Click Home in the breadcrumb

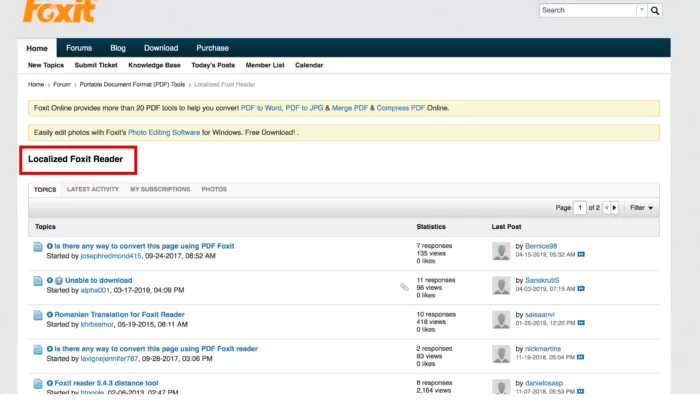point(36,84)
